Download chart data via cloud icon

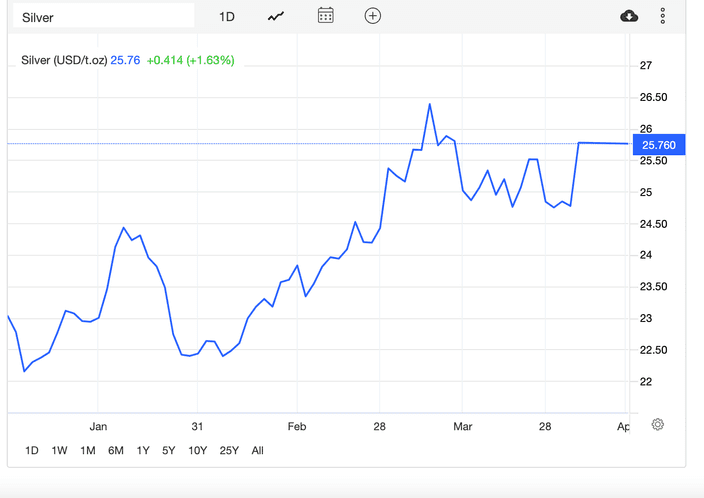629,16
